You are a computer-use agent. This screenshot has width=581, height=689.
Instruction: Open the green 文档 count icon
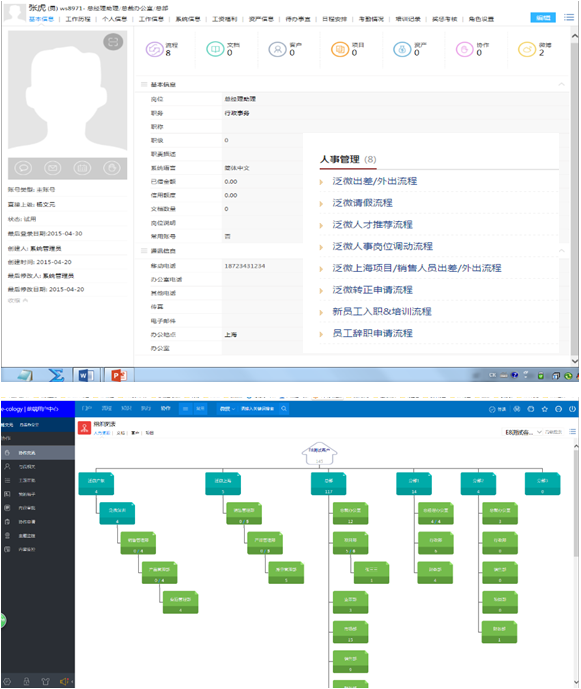215,49
